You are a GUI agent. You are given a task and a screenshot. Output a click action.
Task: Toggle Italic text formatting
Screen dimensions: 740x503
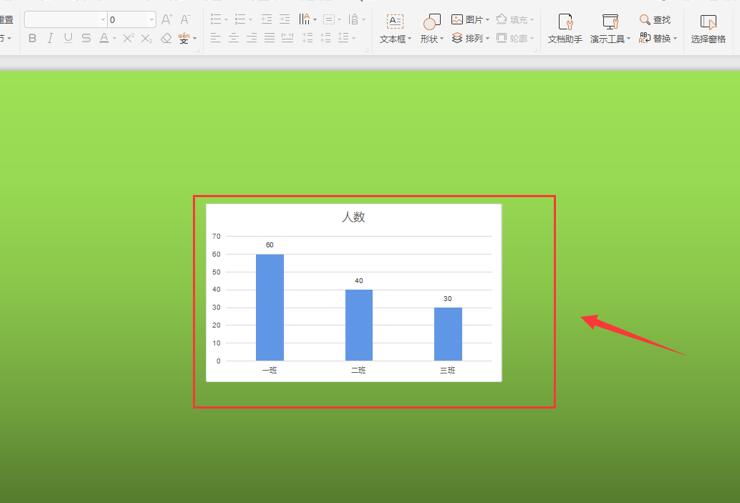pyautogui.click(x=50, y=38)
